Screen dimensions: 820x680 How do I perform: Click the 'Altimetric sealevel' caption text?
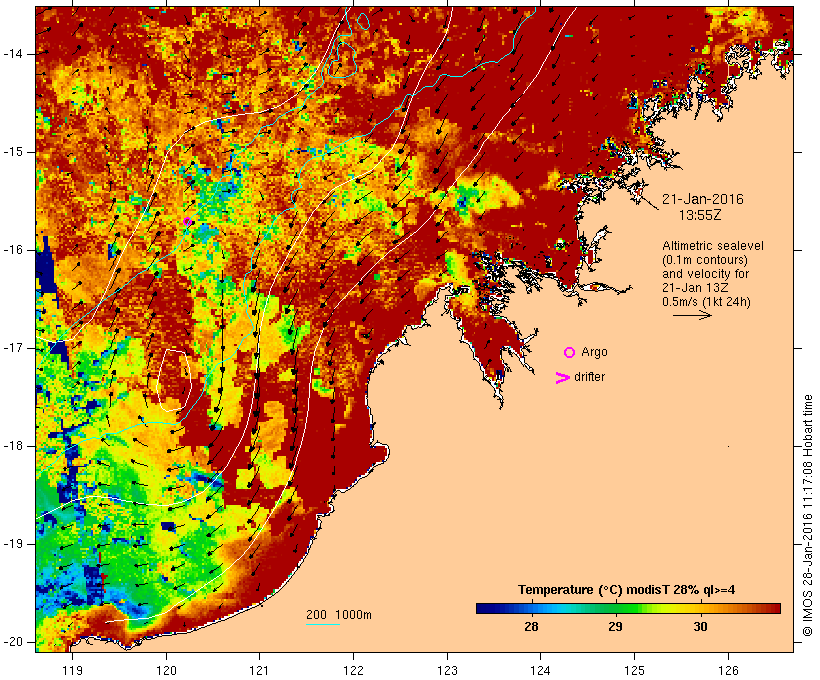click(x=713, y=246)
